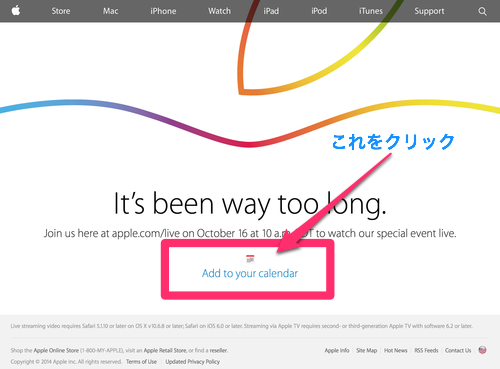
Task: Open the search magnifier icon
Action: coord(482,11)
